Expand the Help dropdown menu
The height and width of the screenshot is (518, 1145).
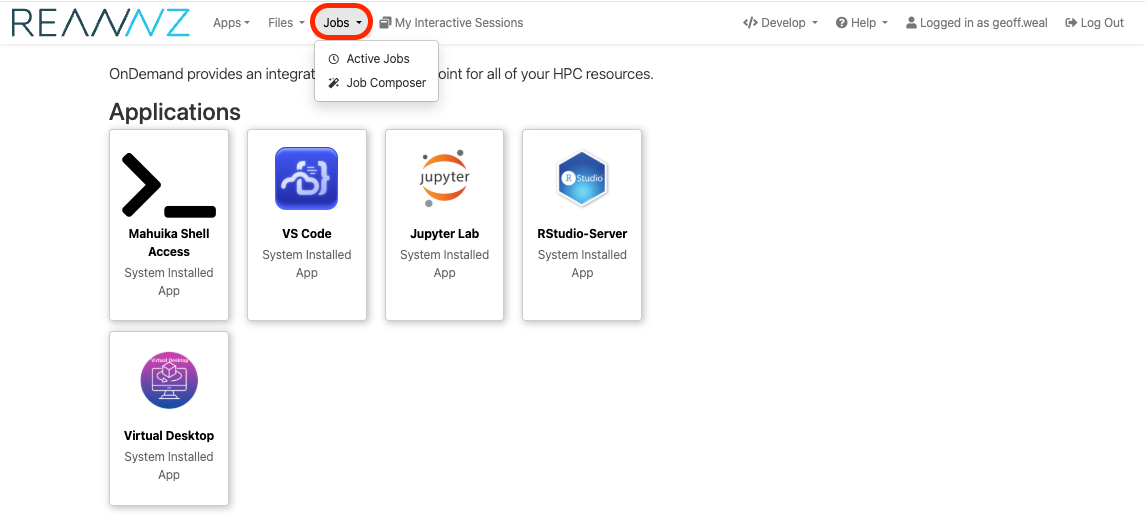coord(862,23)
